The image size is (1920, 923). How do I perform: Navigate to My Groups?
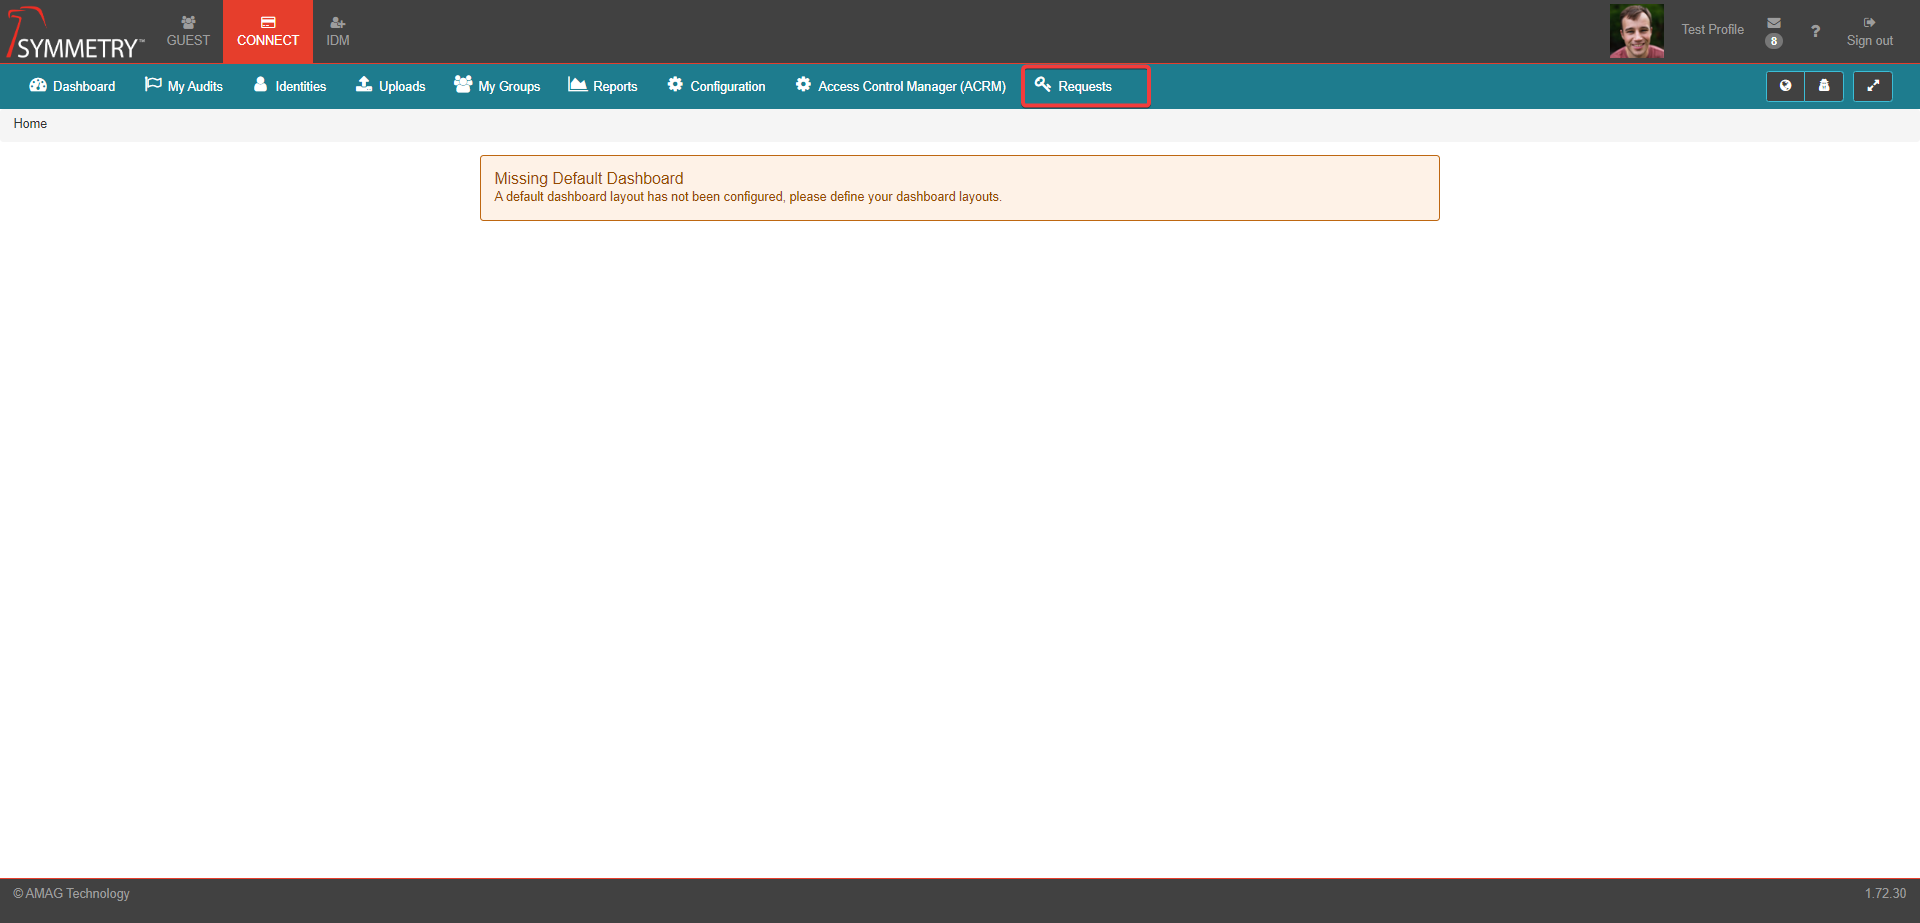coord(497,86)
